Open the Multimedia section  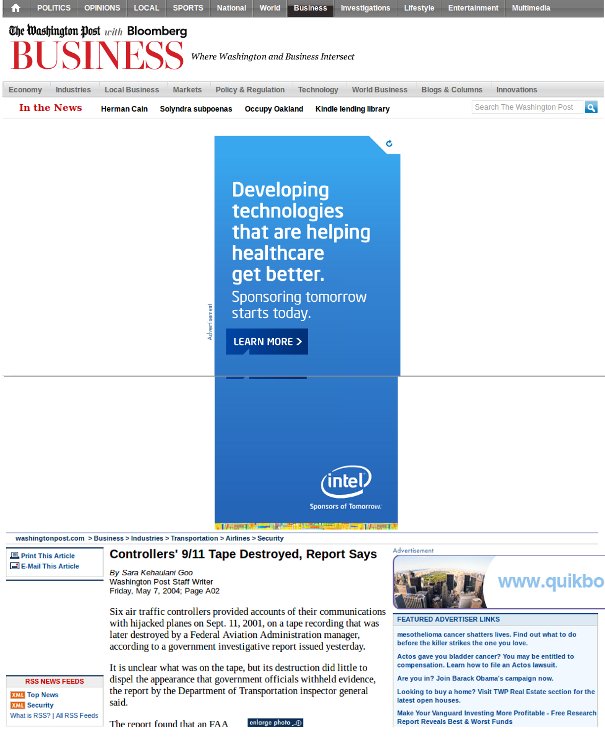pyautogui.click(x=531, y=8)
